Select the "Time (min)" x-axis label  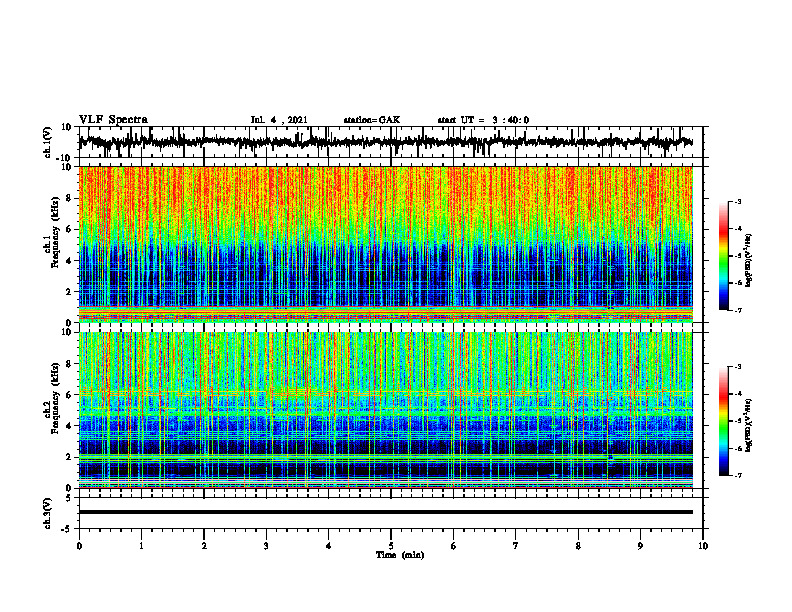pyautogui.click(x=400, y=555)
